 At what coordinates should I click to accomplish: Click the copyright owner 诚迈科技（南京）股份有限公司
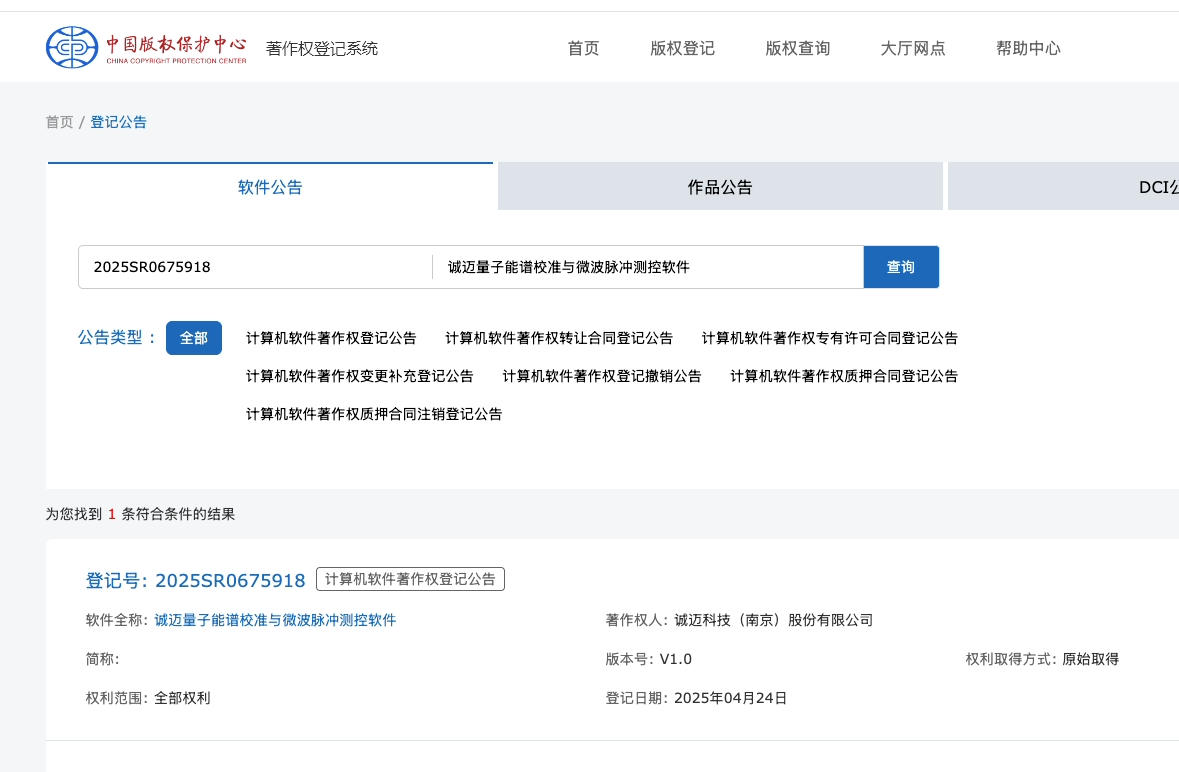tap(774, 620)
